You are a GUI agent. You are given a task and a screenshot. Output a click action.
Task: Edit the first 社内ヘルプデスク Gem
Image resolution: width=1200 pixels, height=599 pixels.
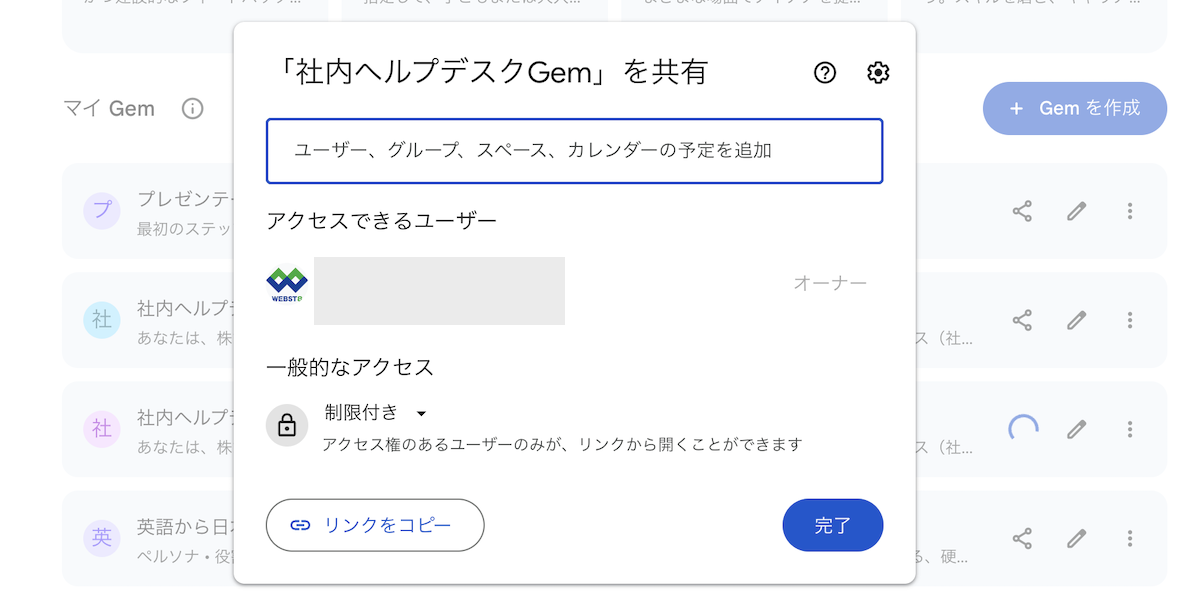coord(1076,320)
